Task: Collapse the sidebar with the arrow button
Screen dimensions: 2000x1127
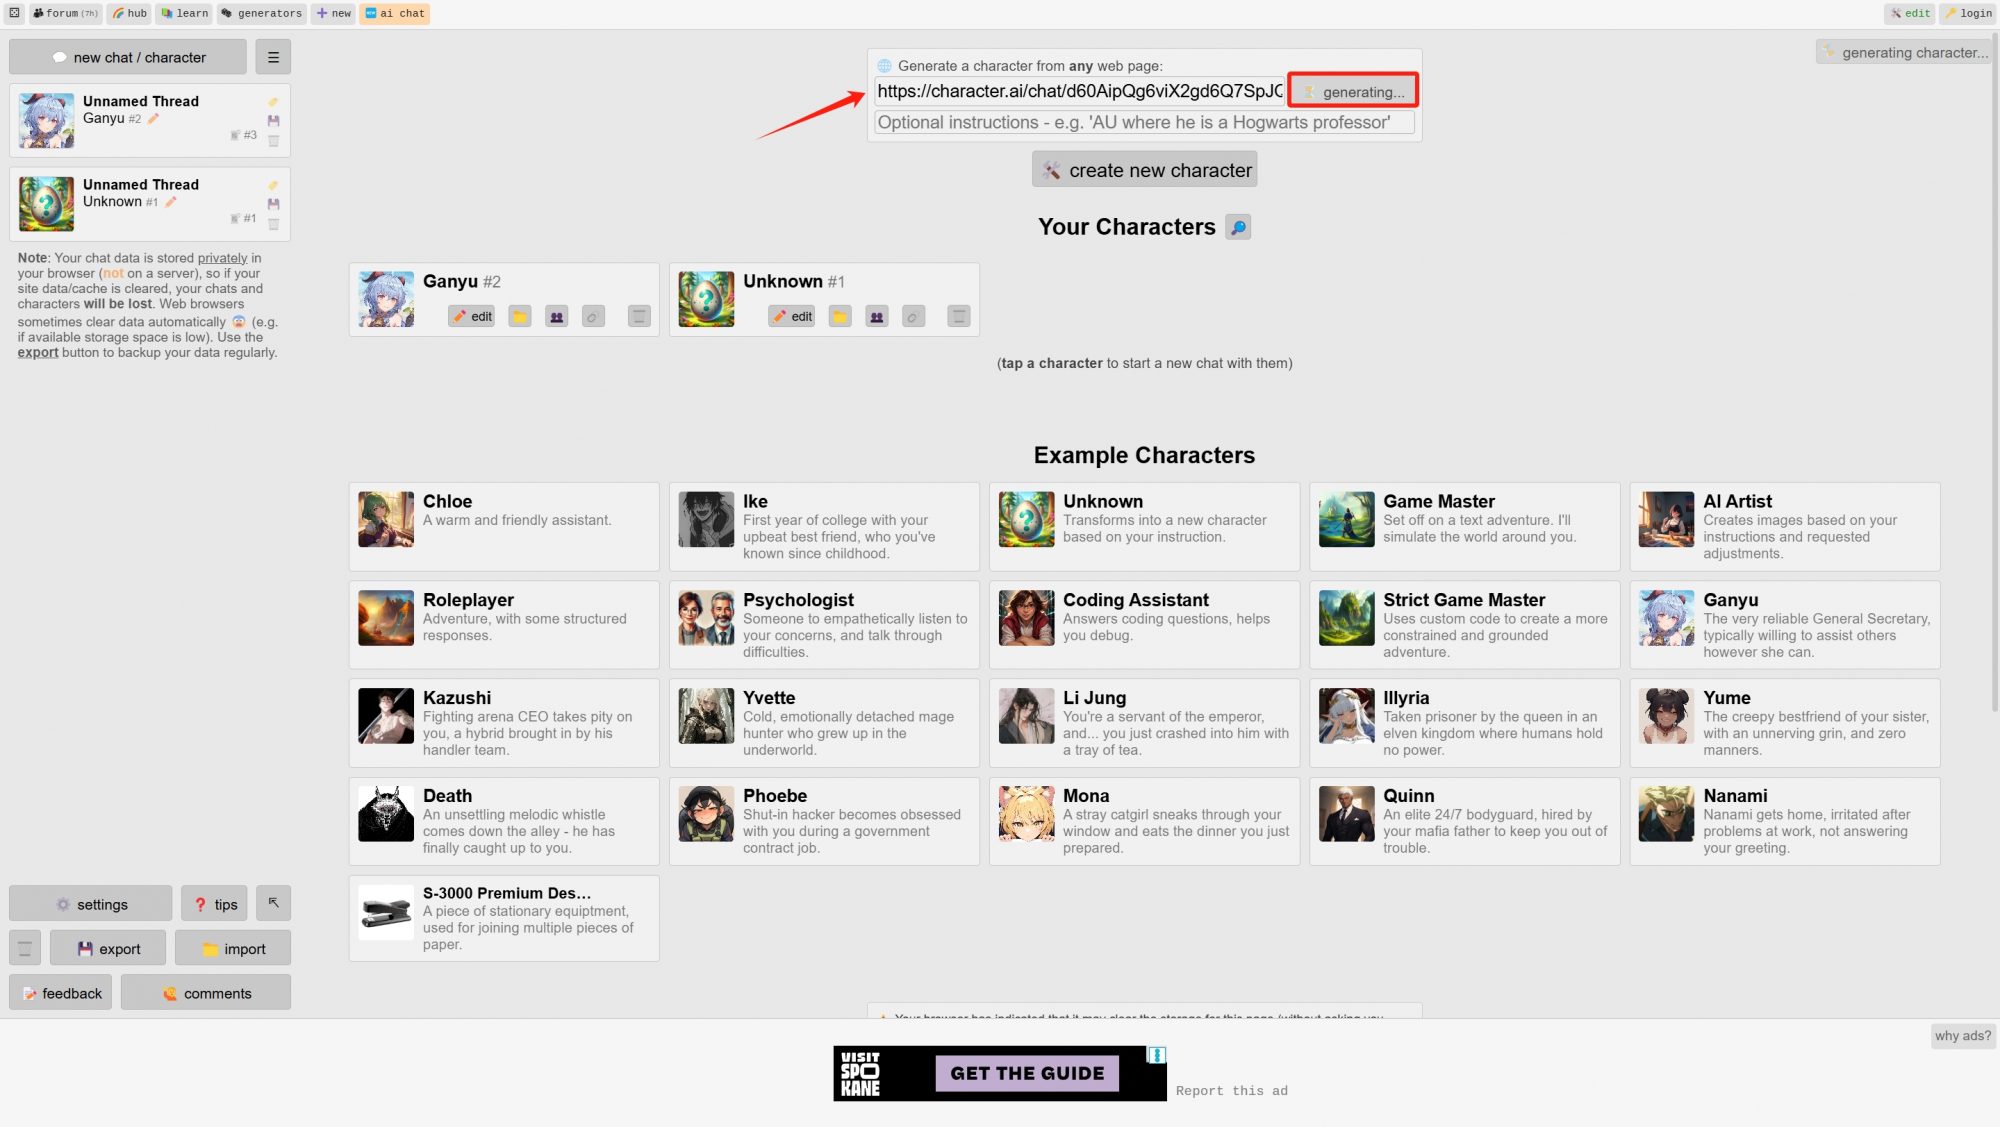Action: pyautogui.click(x=273, y=903)
